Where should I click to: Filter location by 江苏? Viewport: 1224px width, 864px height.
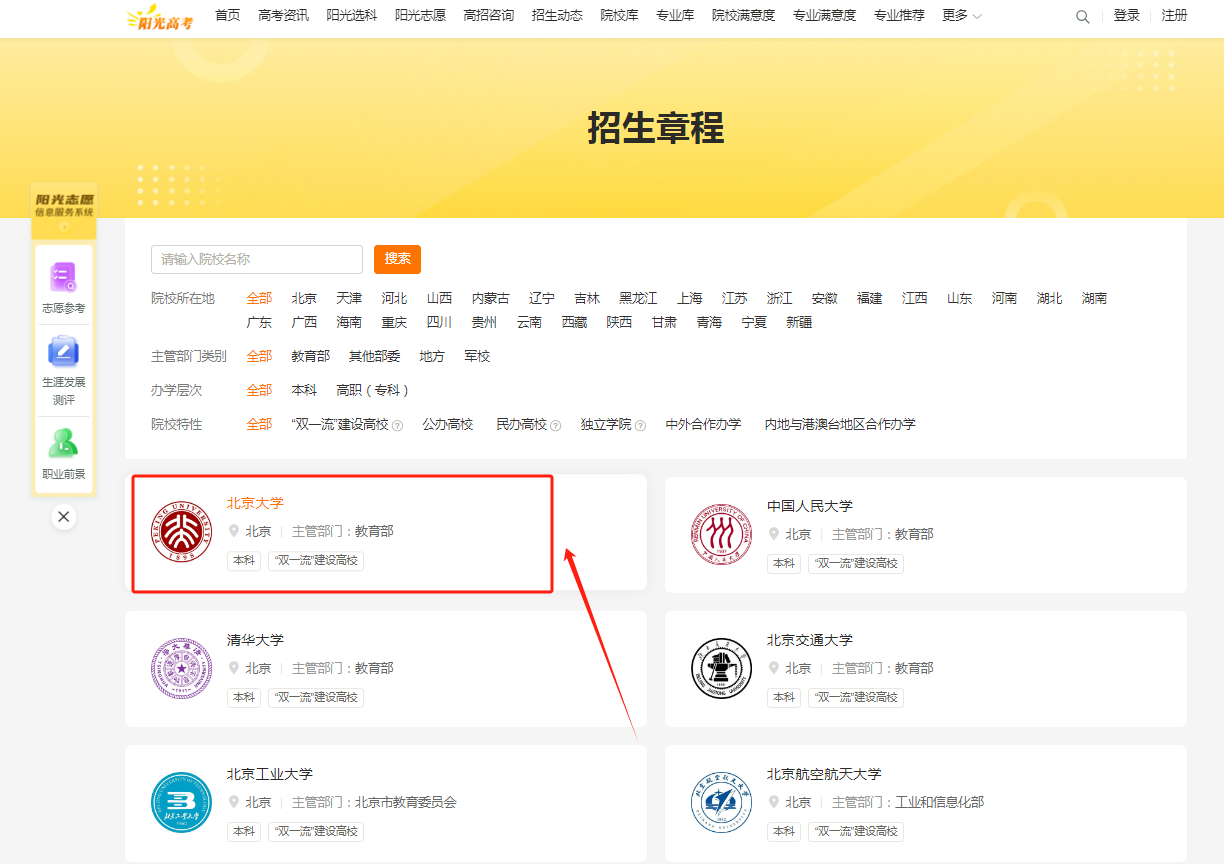(734, 298)
